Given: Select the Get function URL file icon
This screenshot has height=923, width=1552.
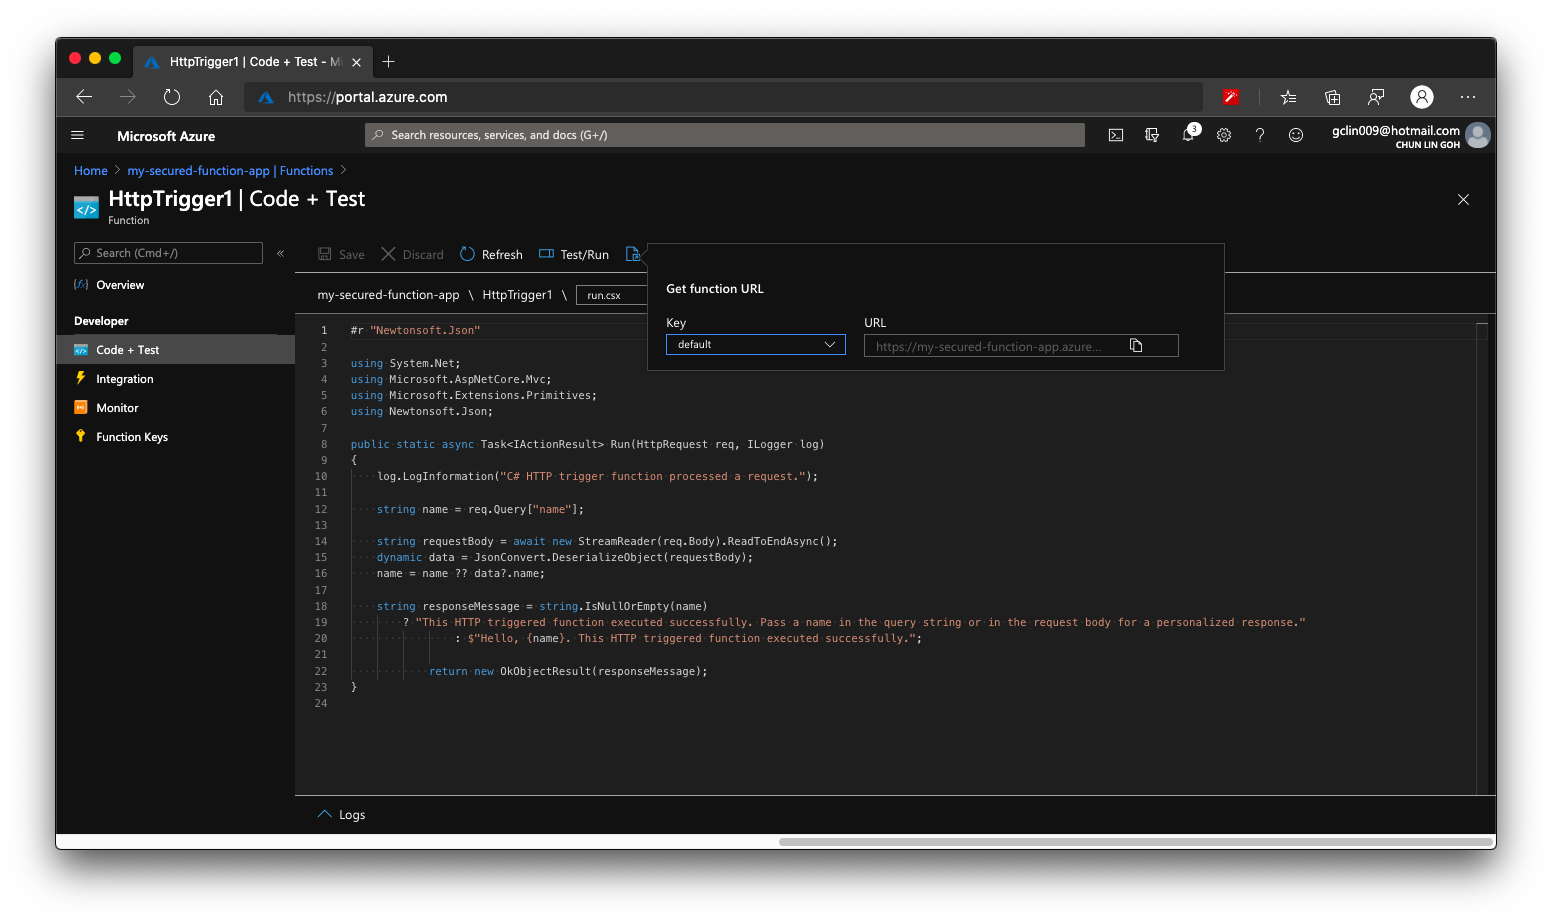Looking at the screenshot, I should coord(634,254).
